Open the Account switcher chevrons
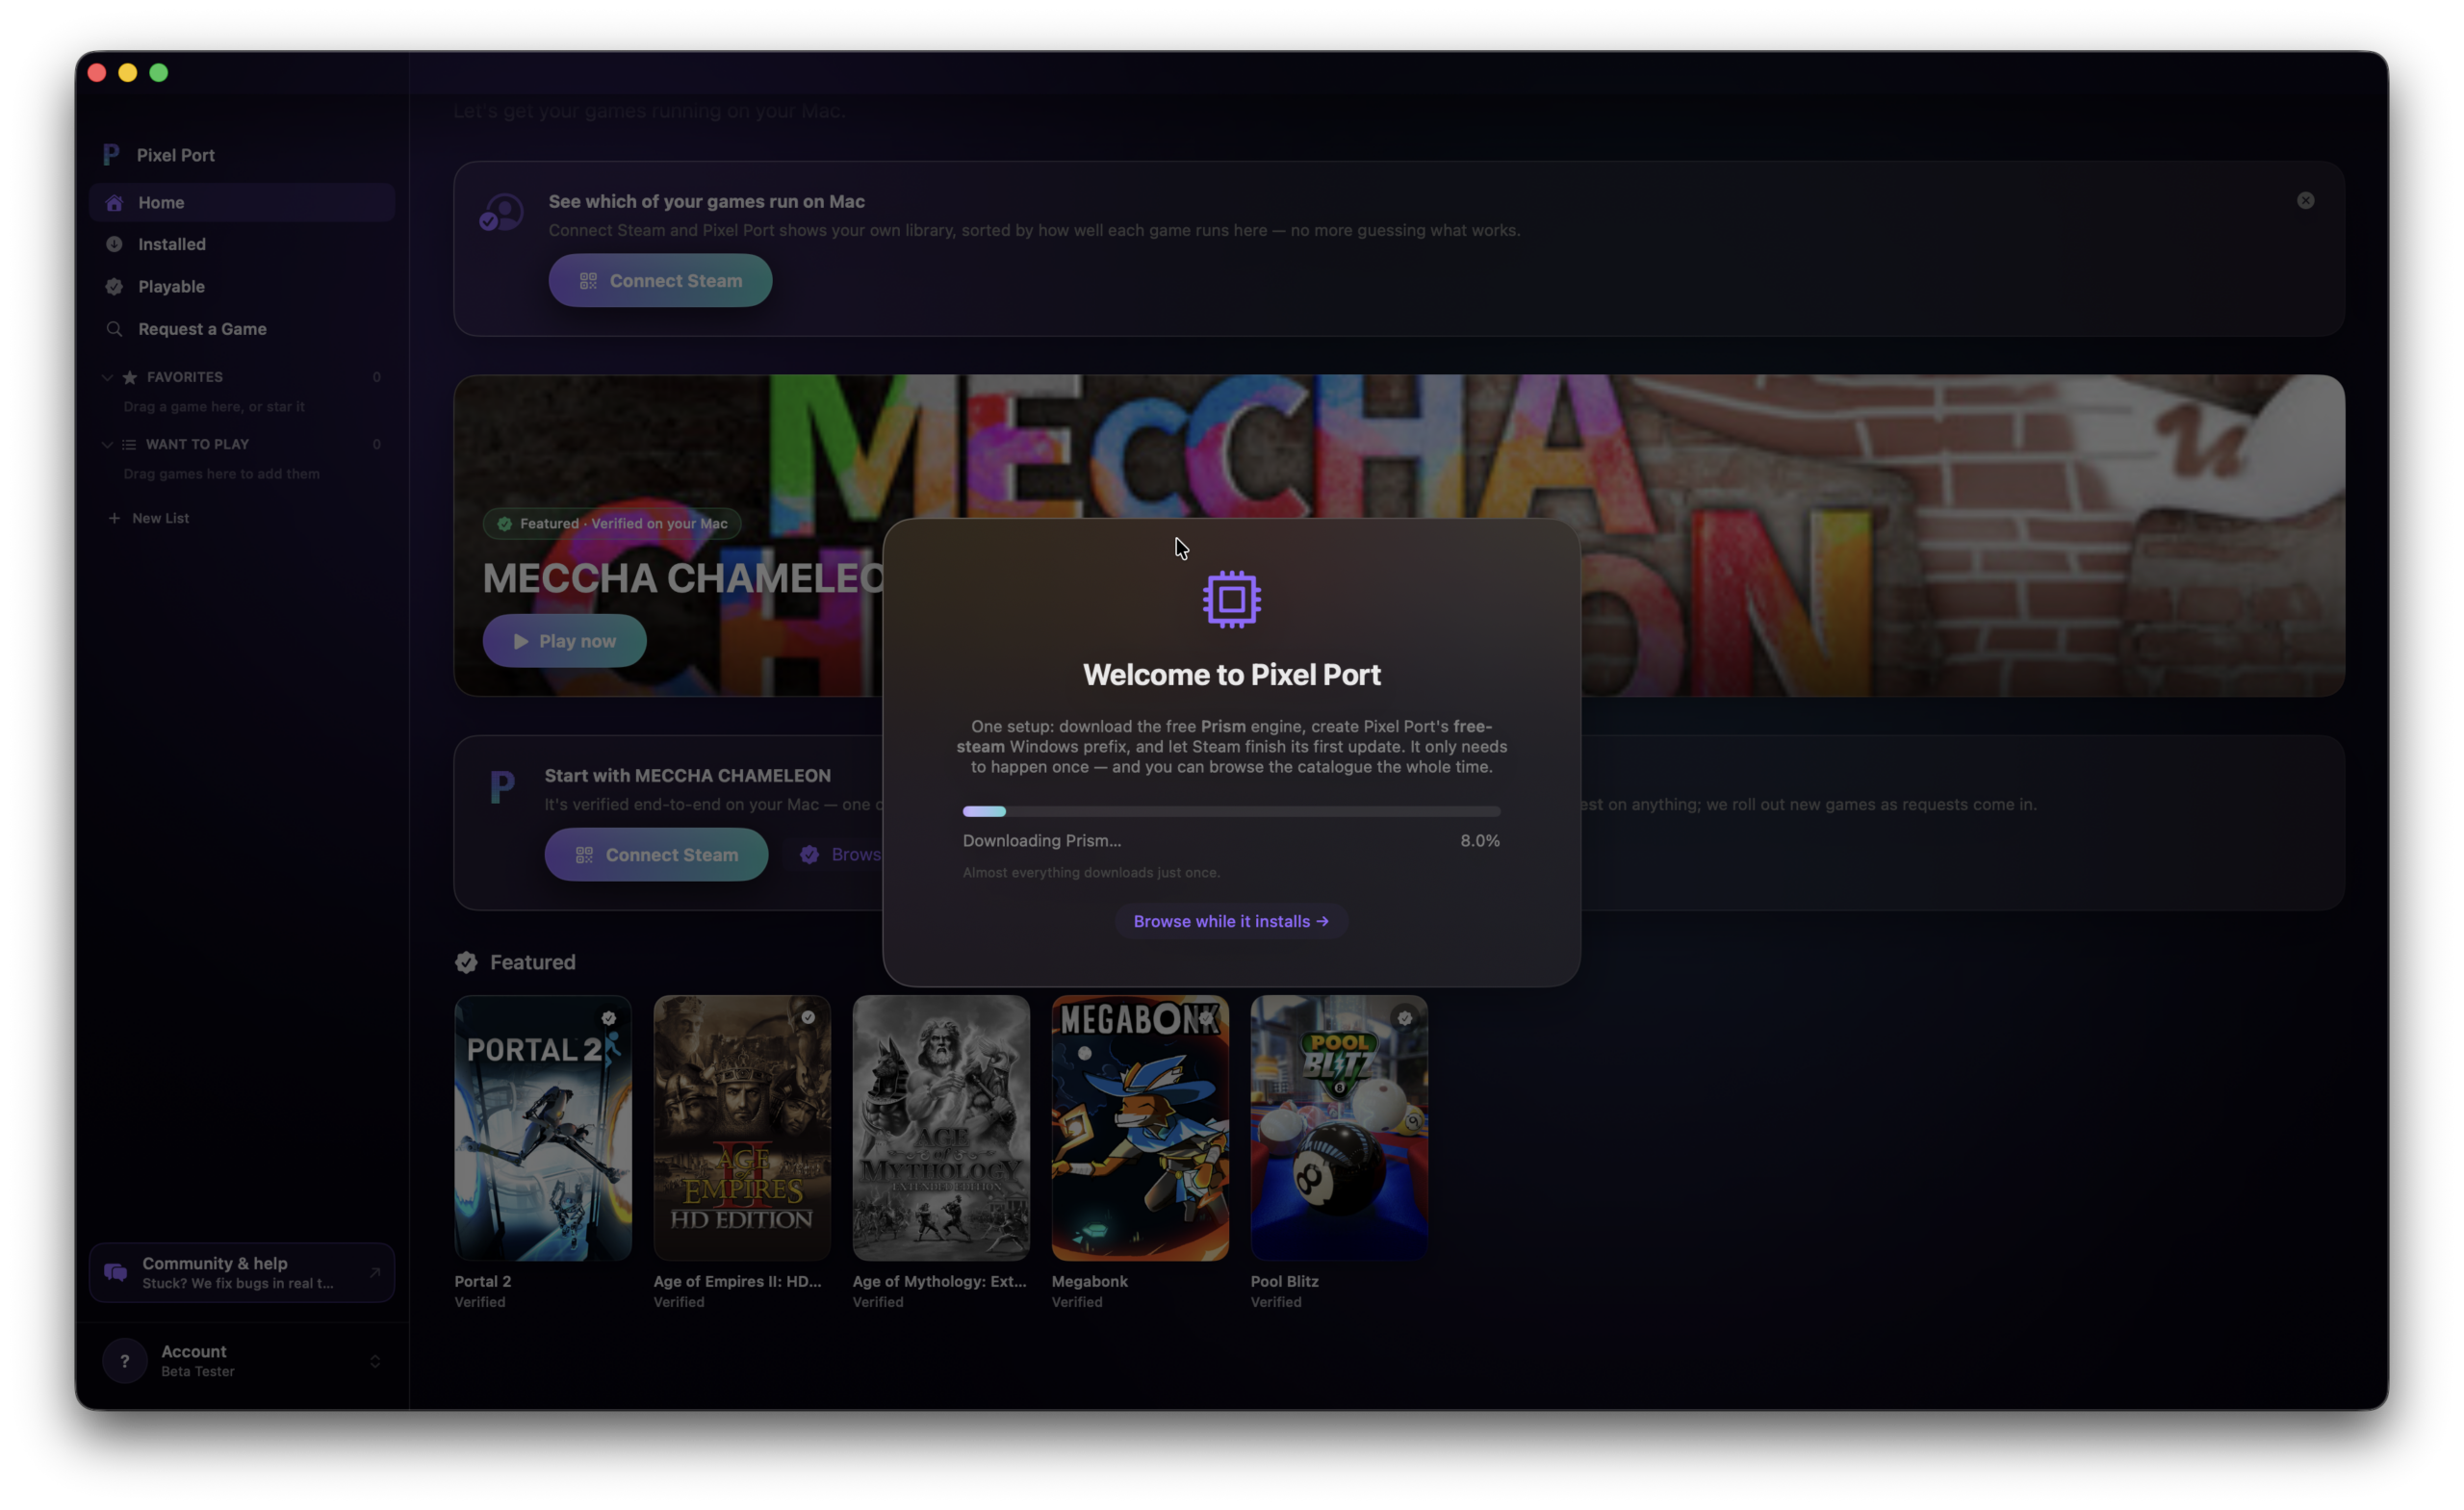Screen dimensions: 2464x1510 [375, 1361]
